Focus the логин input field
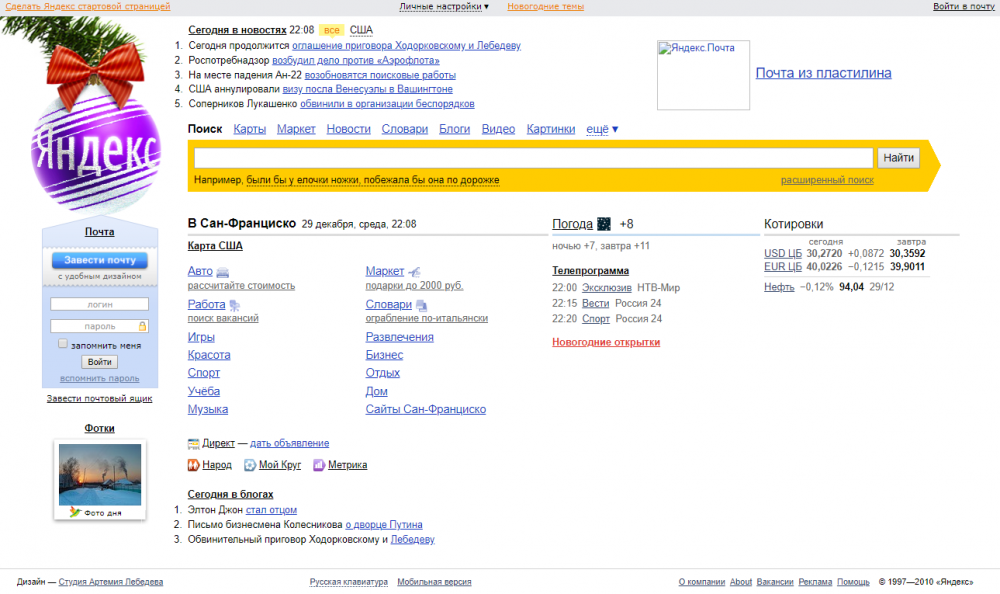 click(99, 304)
